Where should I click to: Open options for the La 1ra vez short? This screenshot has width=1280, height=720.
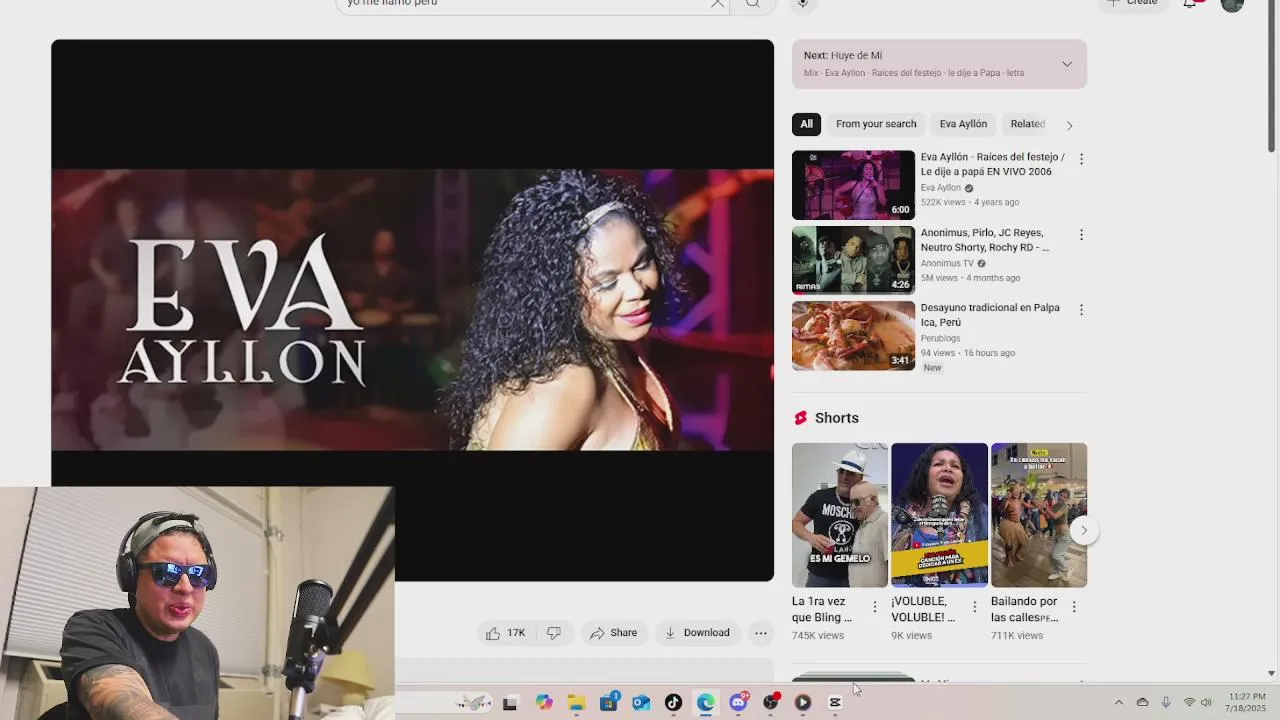click(x=875, y=607)
